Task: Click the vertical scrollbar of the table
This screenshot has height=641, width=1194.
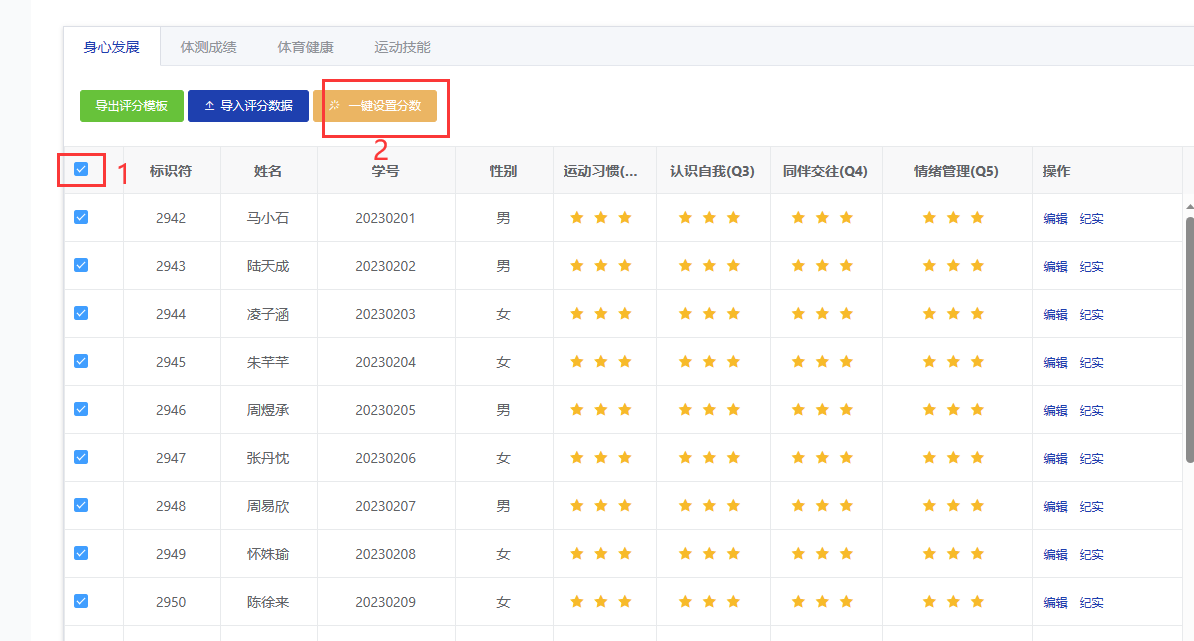Action: click(x=1189, y=340)
